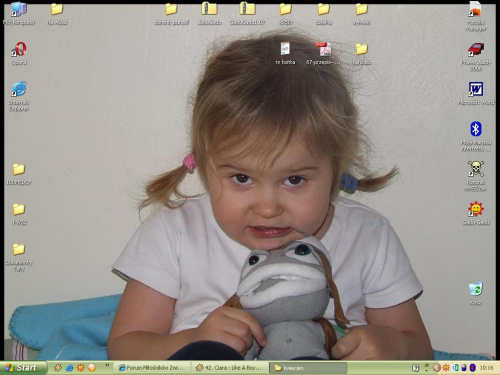Switch to the Ciara - Like A Boy taskbar item
This screenshot has width=500, height=375.
point(230,368)
